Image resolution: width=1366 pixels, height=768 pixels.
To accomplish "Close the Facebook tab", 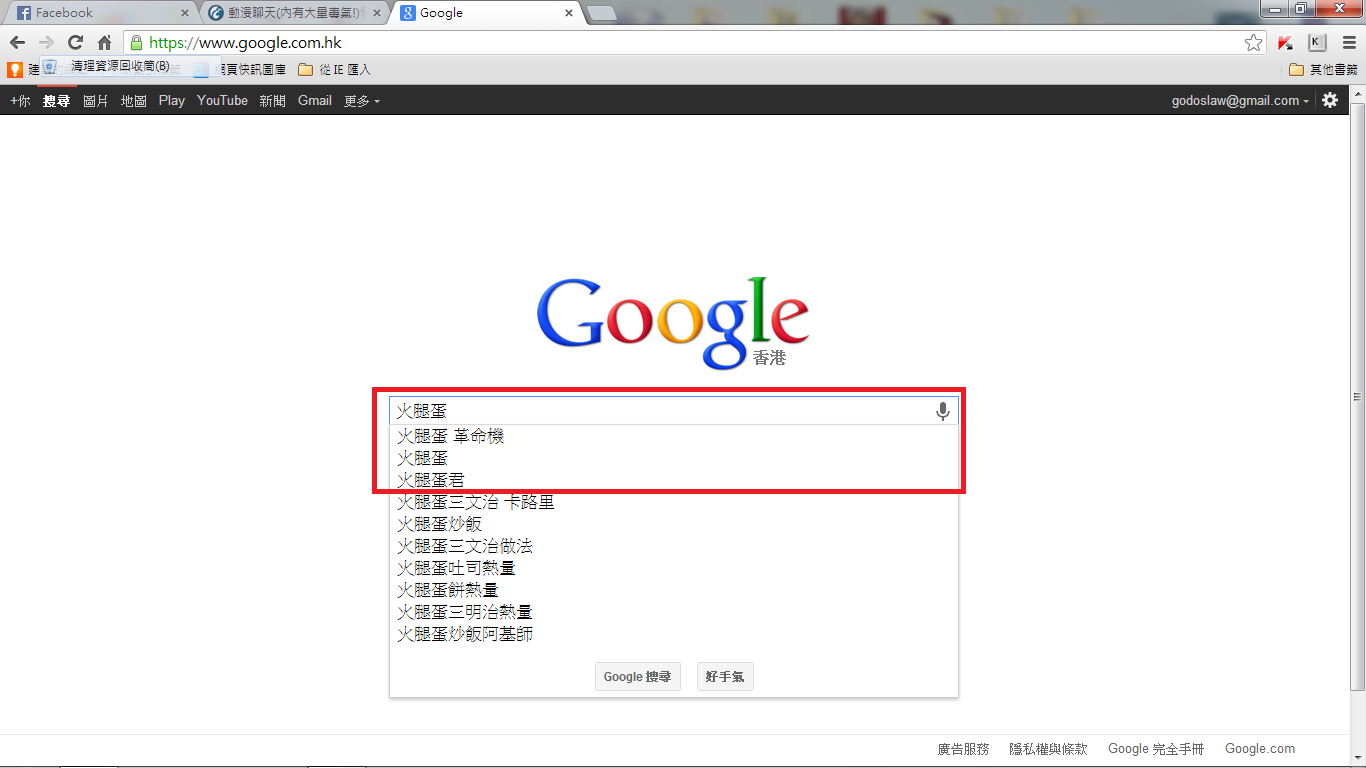I will [x=184, y=13].
